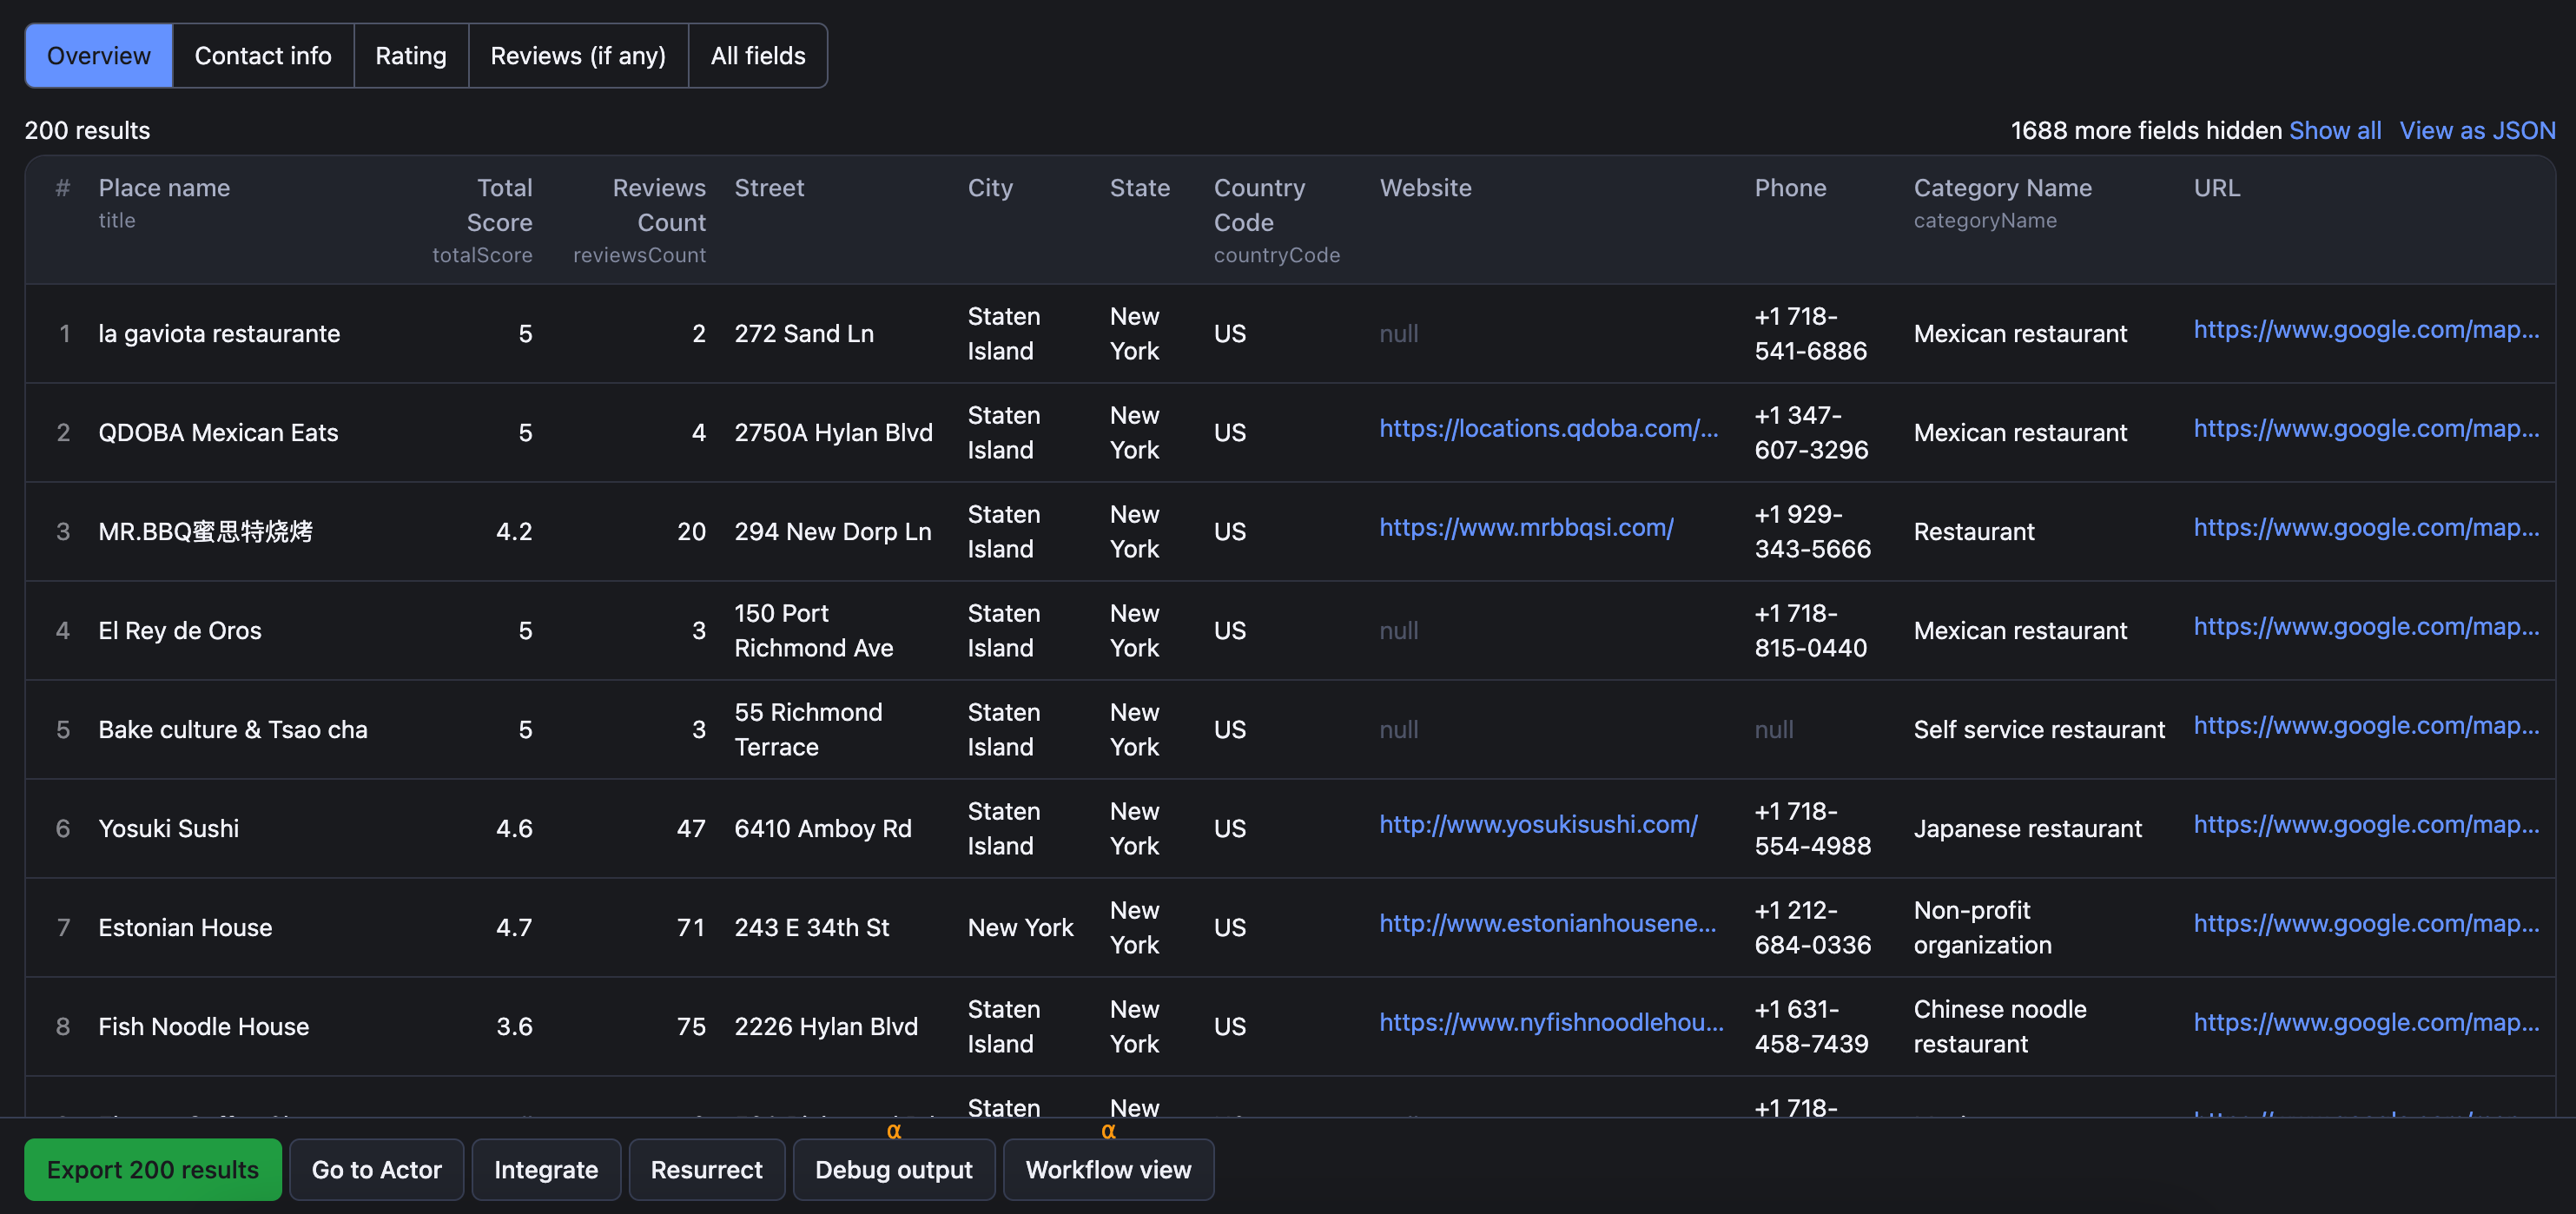
Task: Click the Reviews Count column header
Action: 659,205
